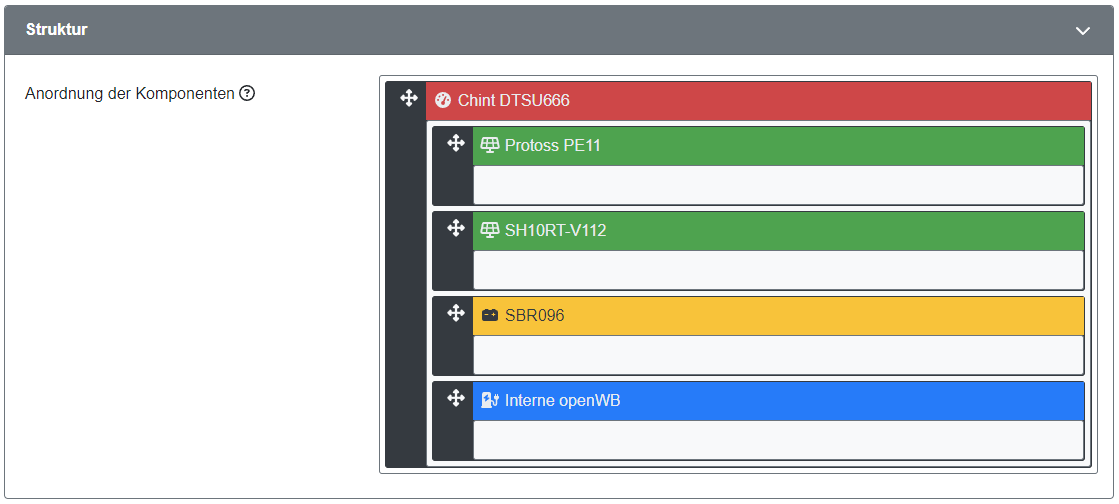Click the Anordnung der Komponenten label
The image size is (1119, 504).
pyautogui.click(x=129, y=94)
